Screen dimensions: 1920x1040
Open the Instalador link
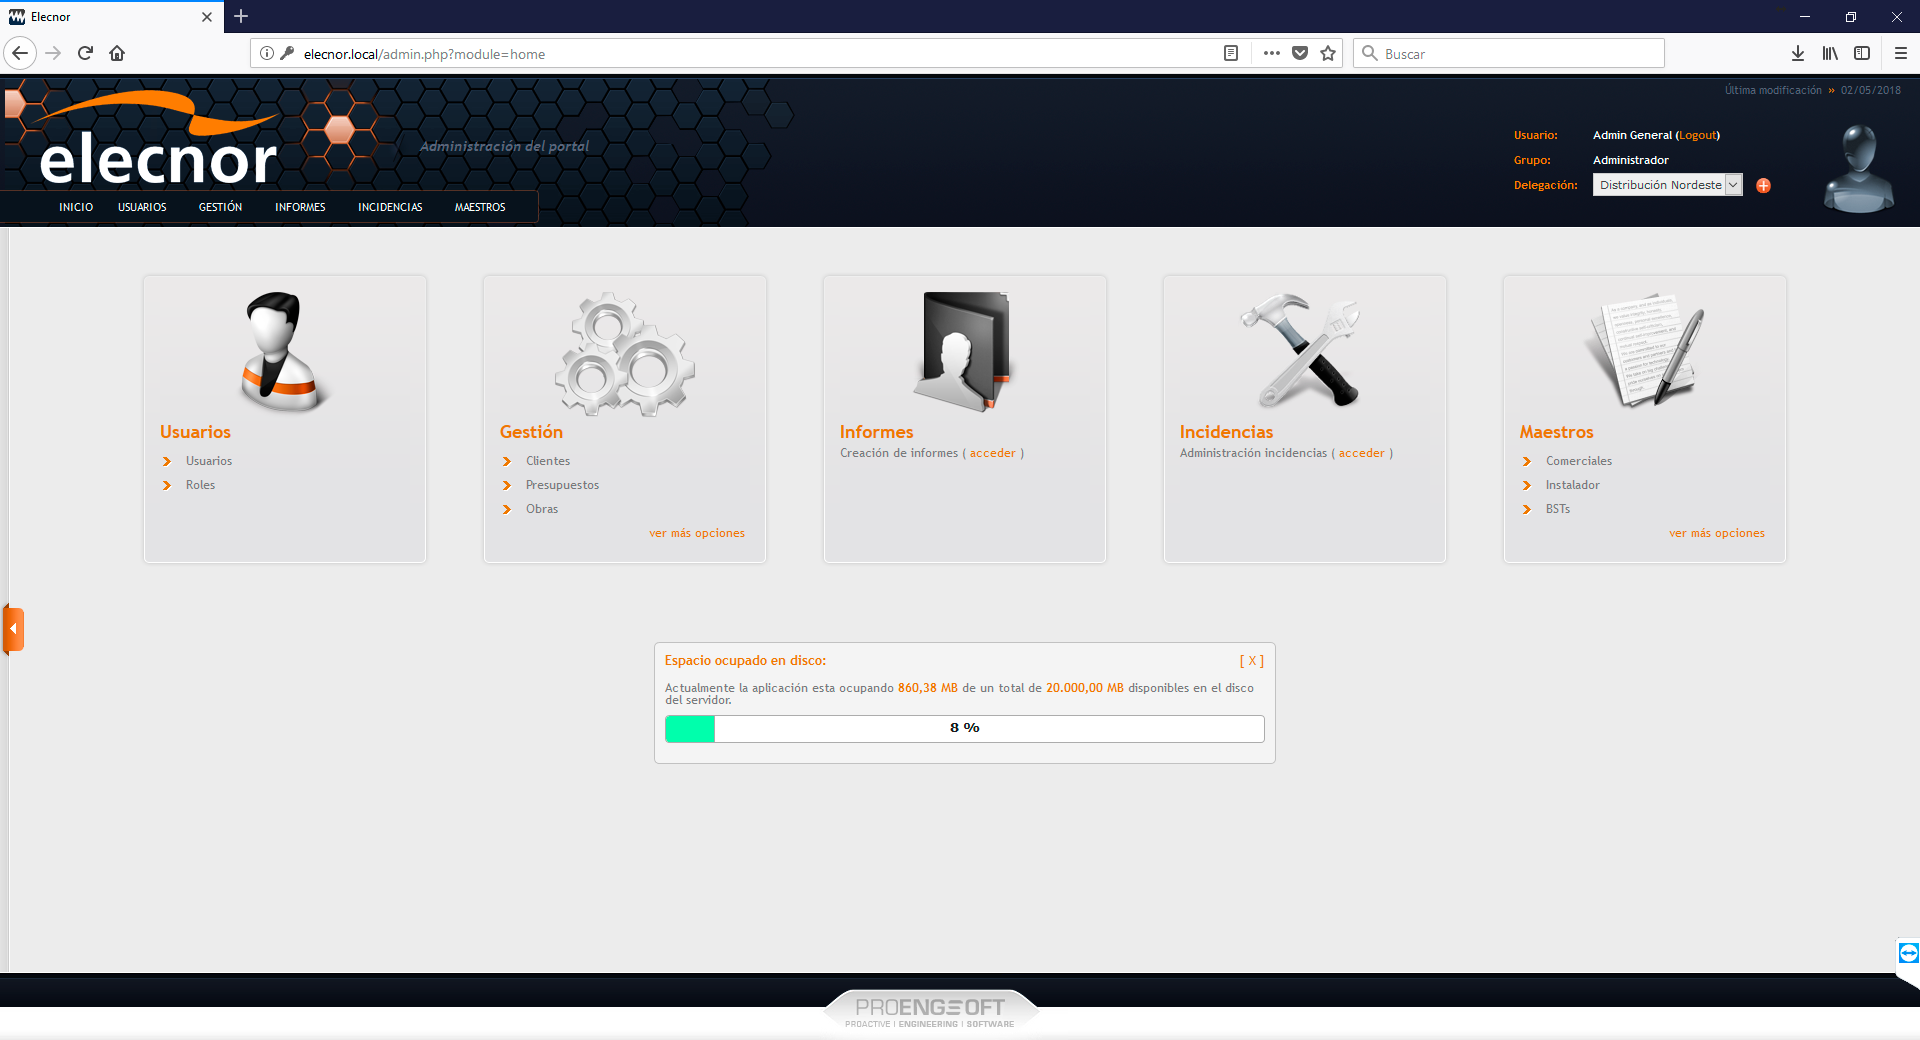1572,485
